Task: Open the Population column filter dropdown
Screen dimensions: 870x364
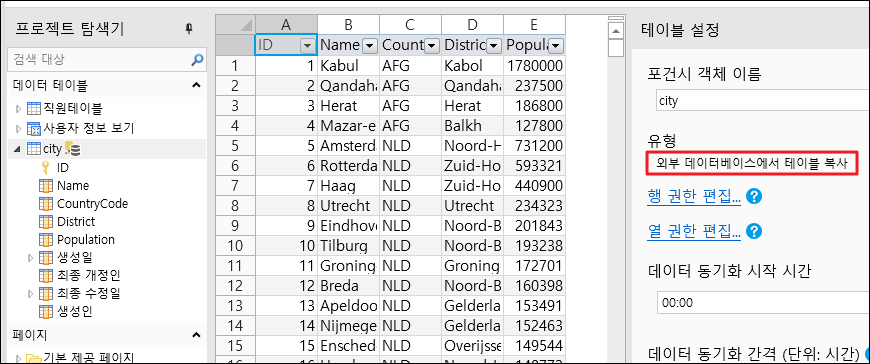Action: click(556, 46)
